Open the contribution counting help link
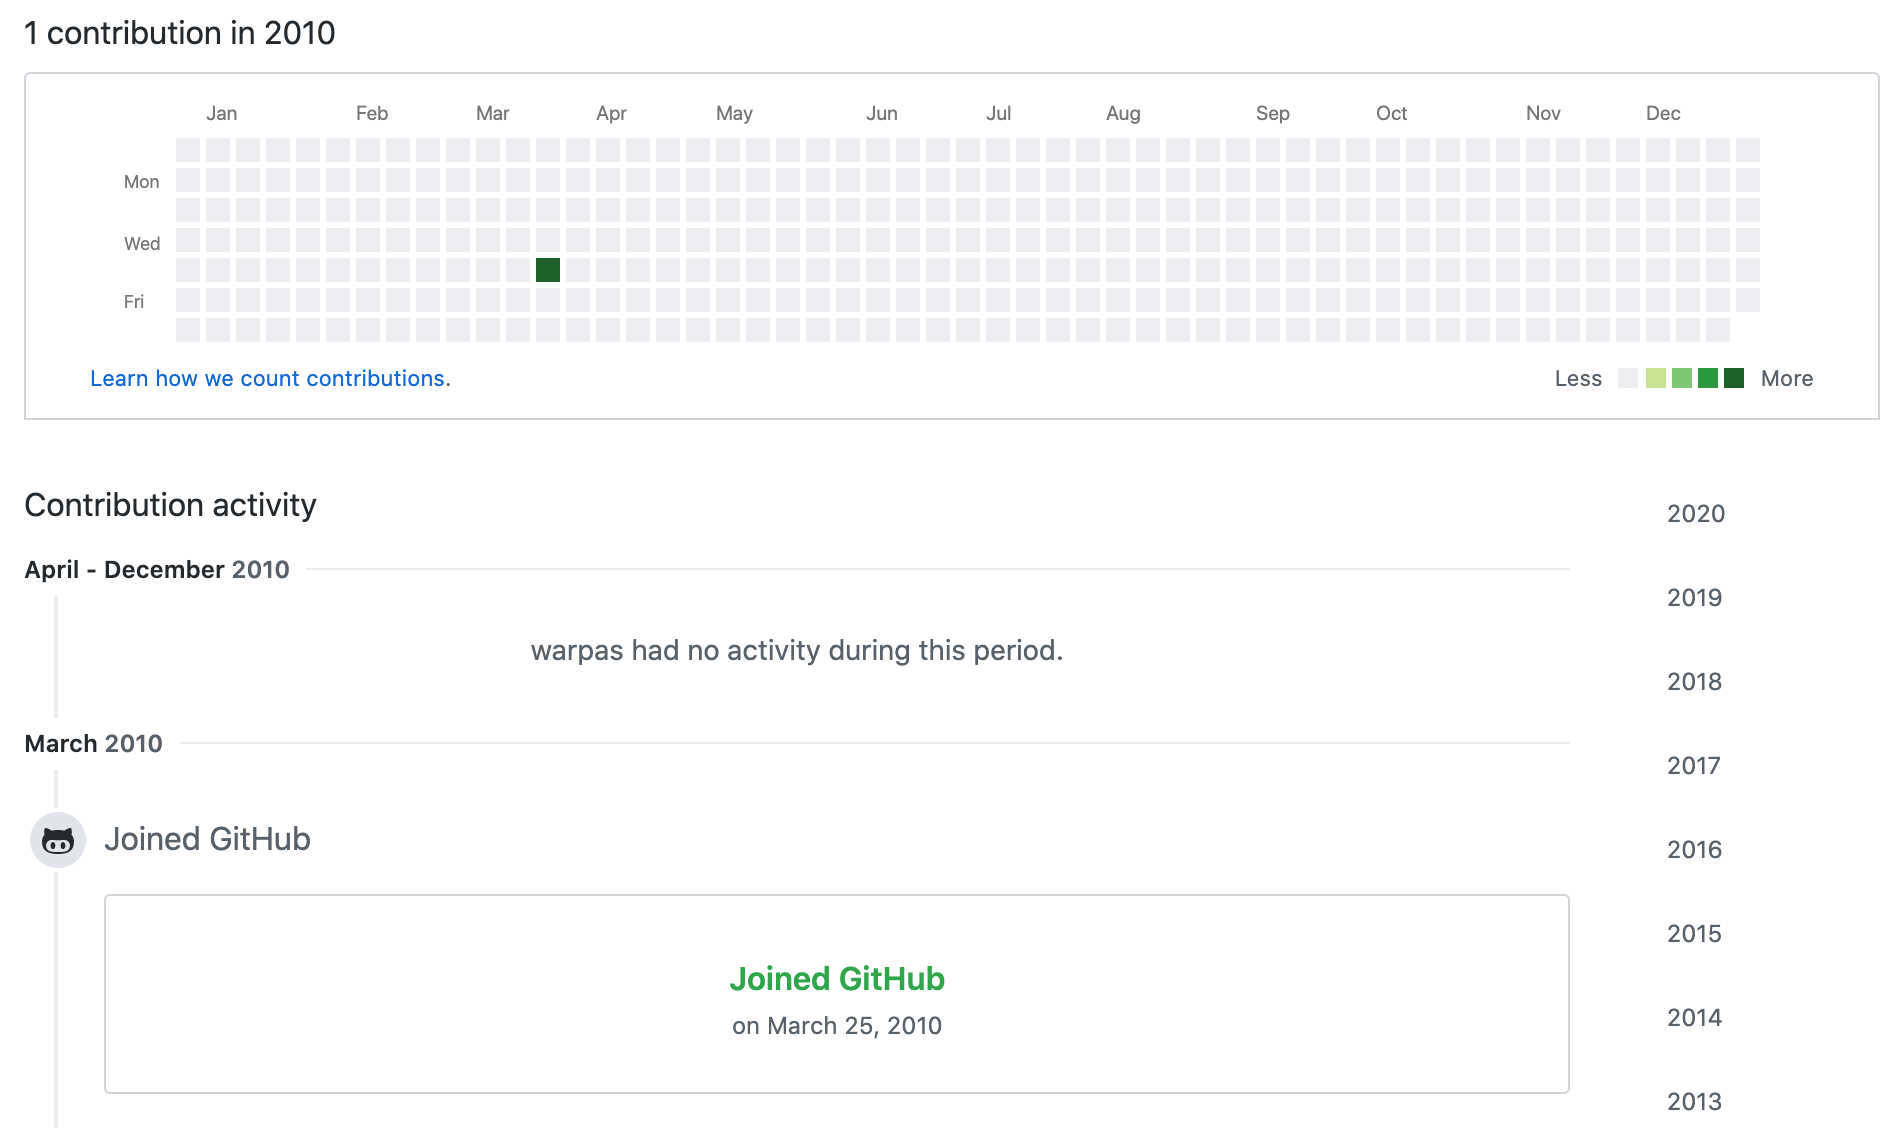 click(x=270, y=378)
